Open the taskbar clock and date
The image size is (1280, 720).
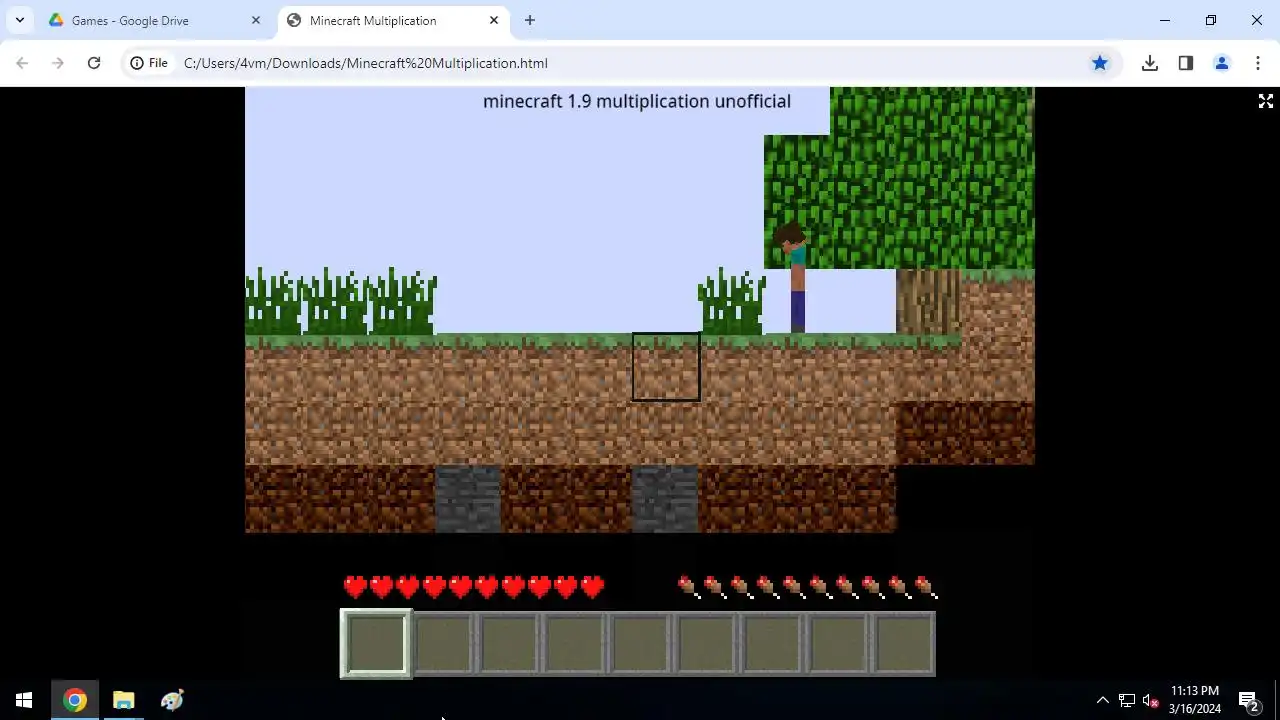(x=1195, y=700)
